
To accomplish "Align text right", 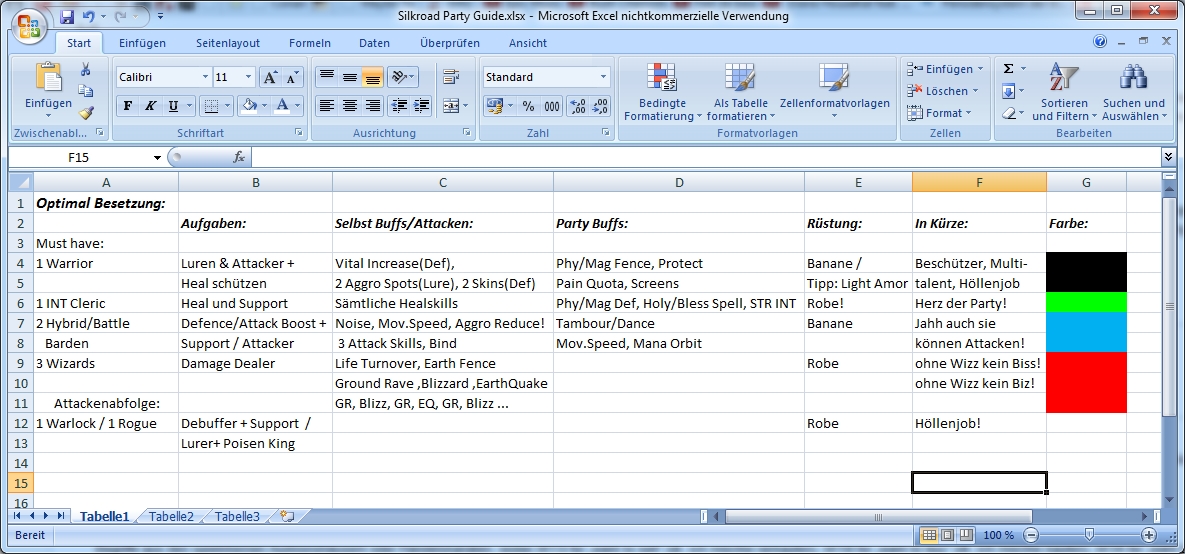I will [x=373, y=106].
